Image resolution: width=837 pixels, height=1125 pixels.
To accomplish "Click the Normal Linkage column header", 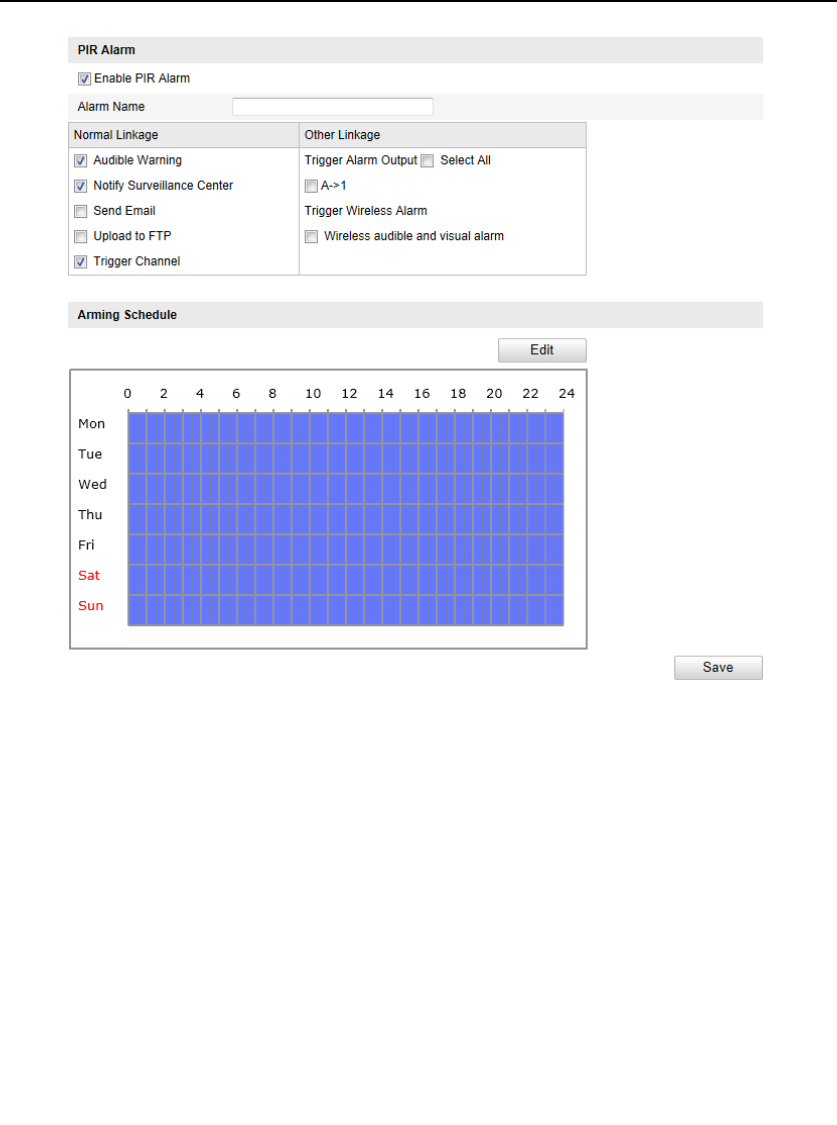I will (184, 135).
